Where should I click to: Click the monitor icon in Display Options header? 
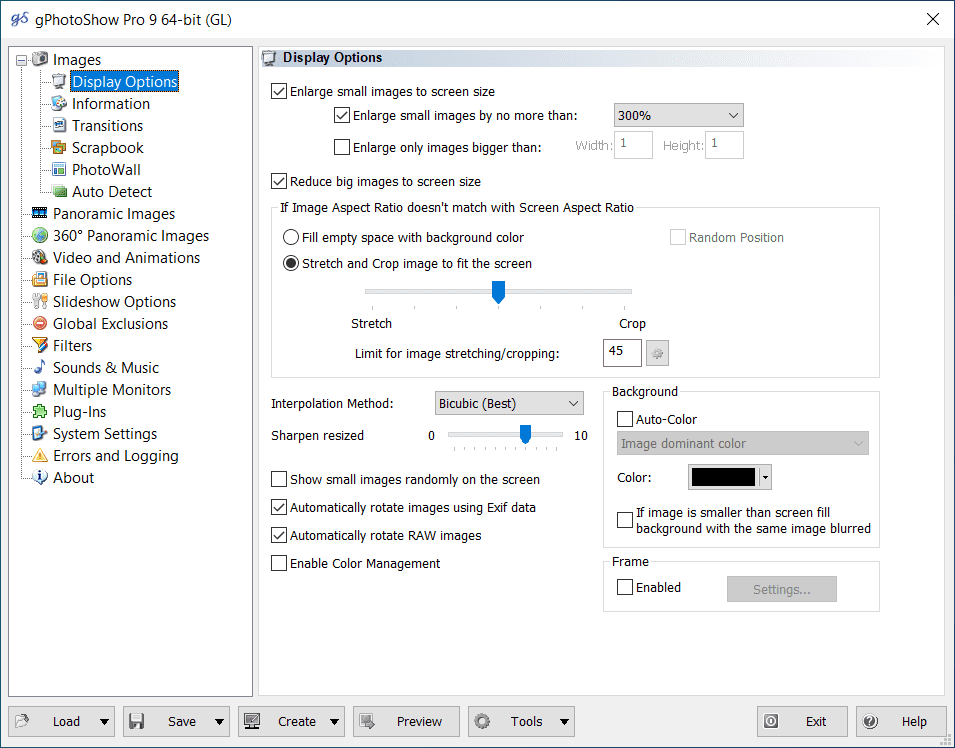pyautogui.click(x=269, y=58)
